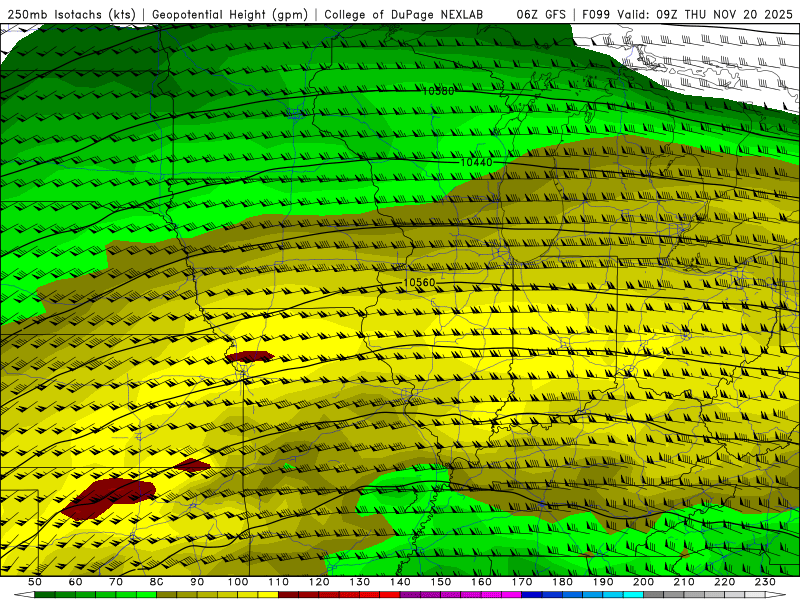
Task: Click the 'F099' forecast hour text
Action: point(596,14)
